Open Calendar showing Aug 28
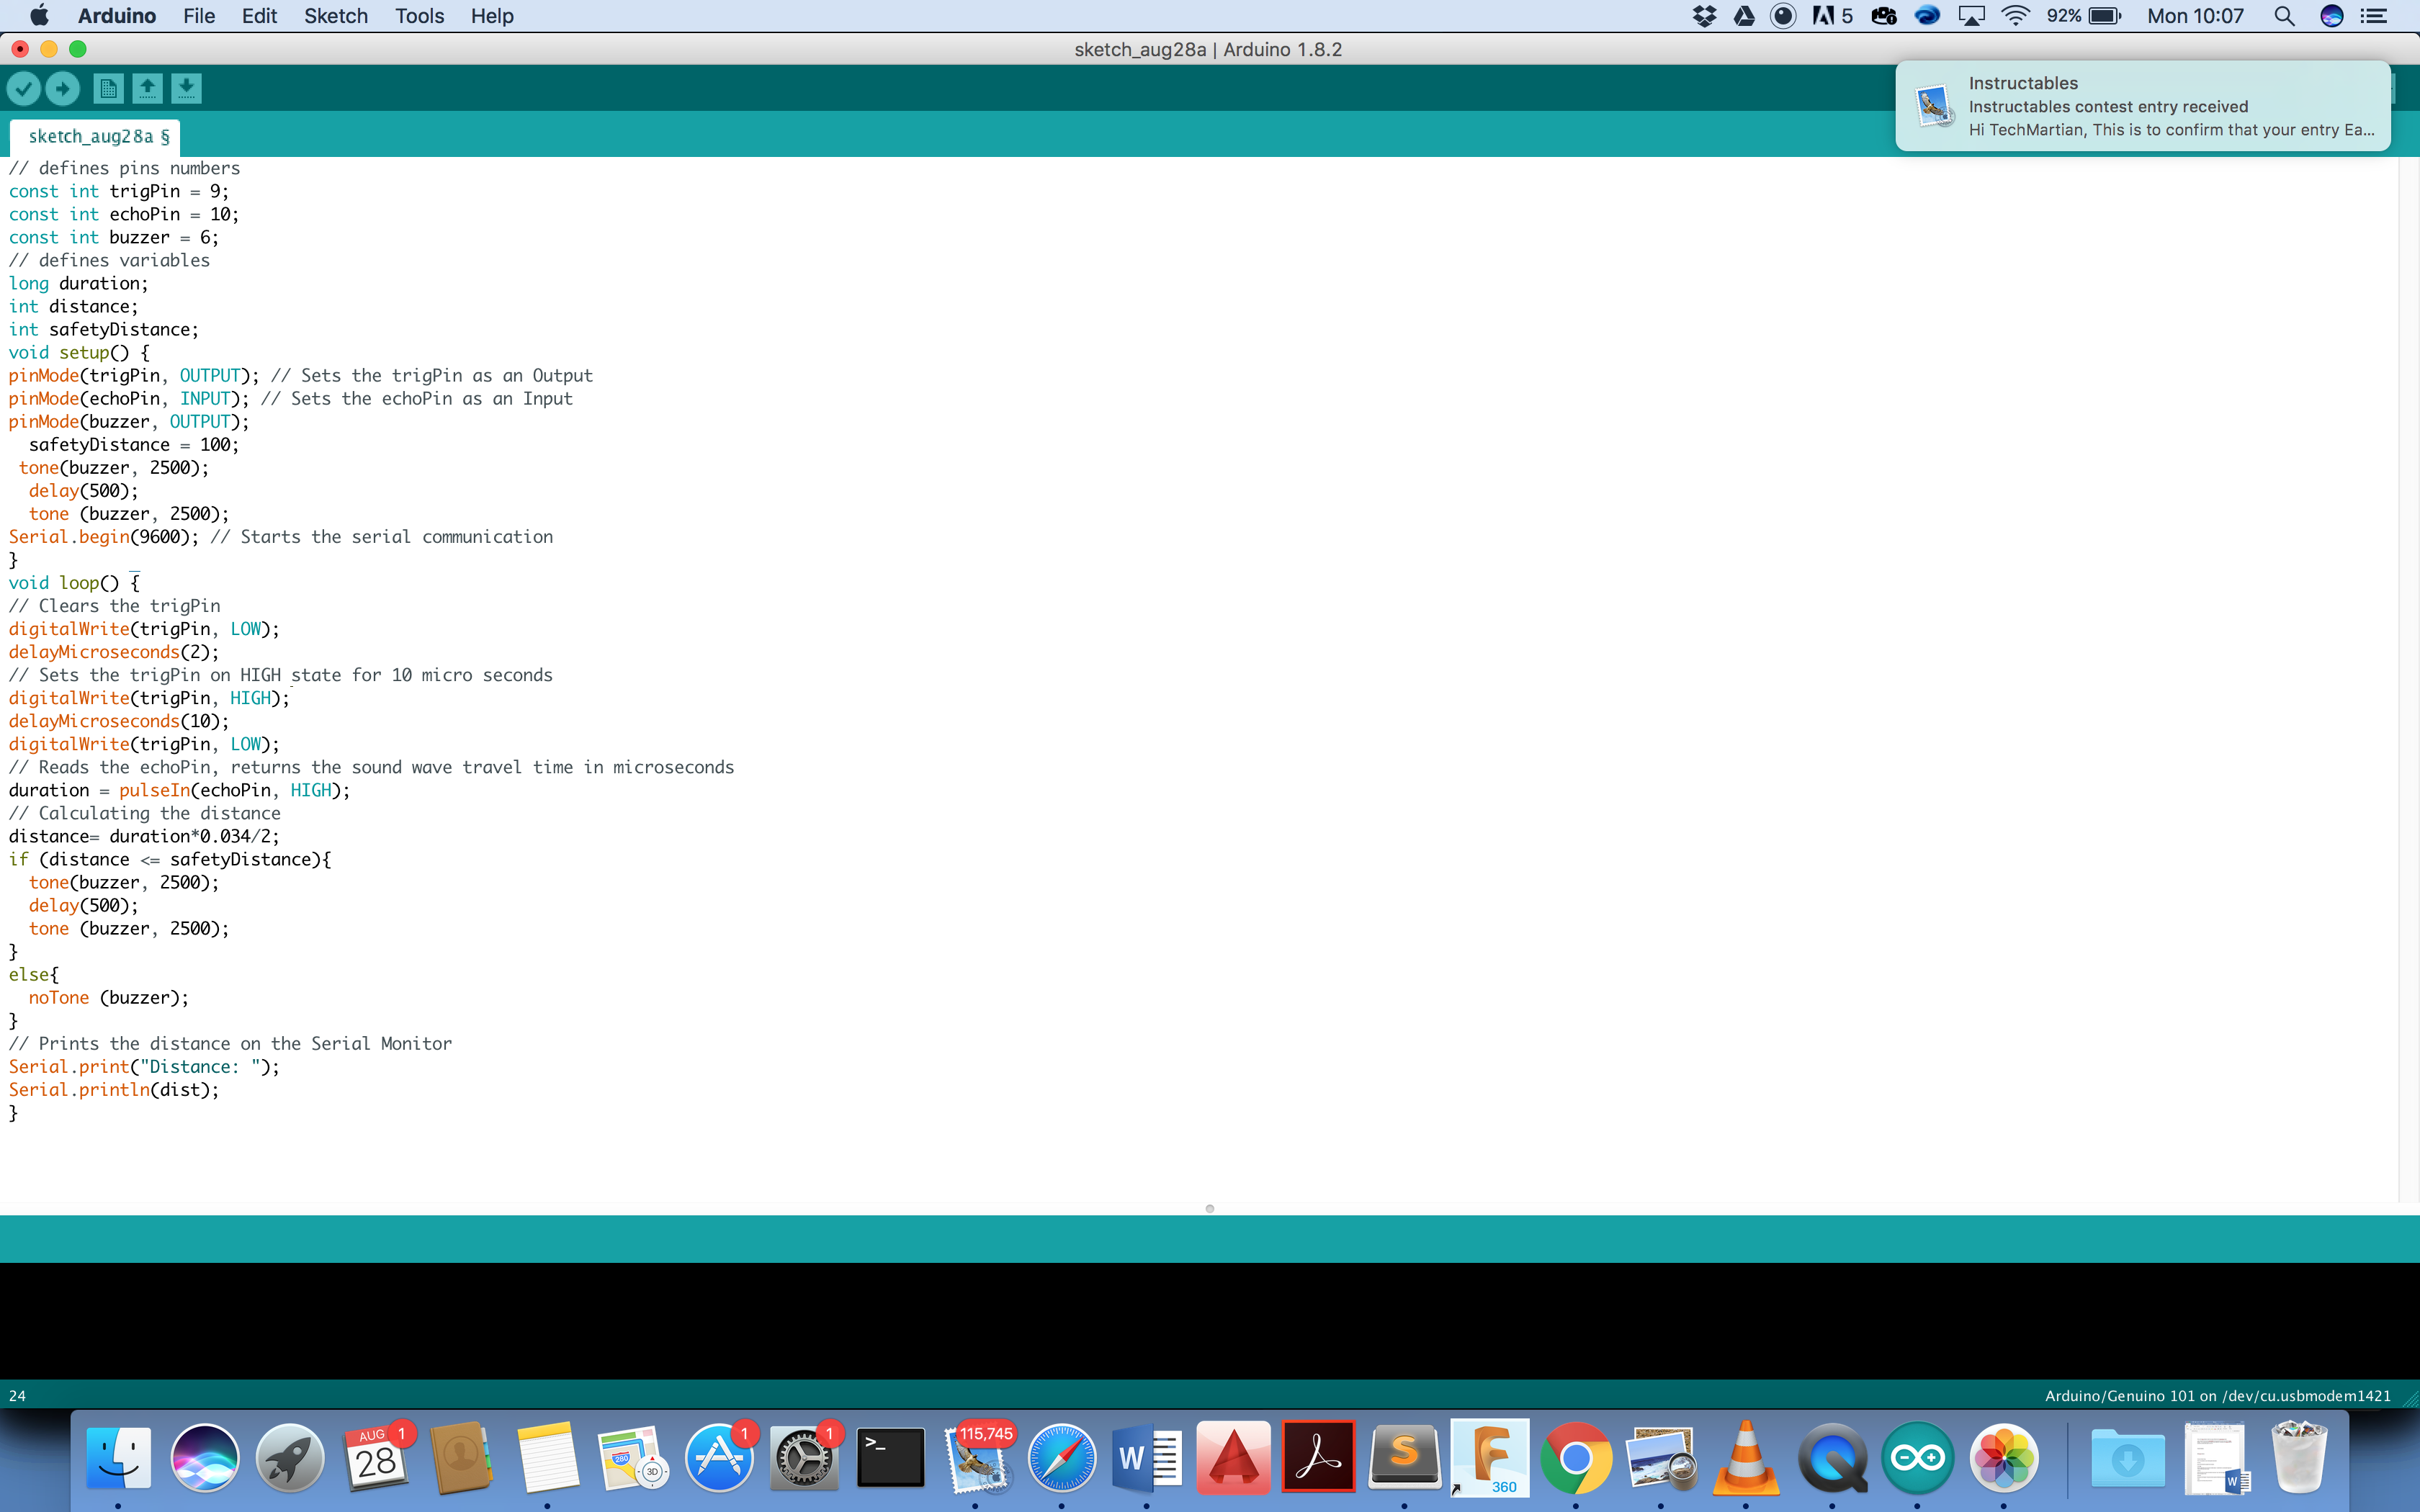Image resolution: width=2420 pixels, height=1512 pixels. click(376, 1457)
